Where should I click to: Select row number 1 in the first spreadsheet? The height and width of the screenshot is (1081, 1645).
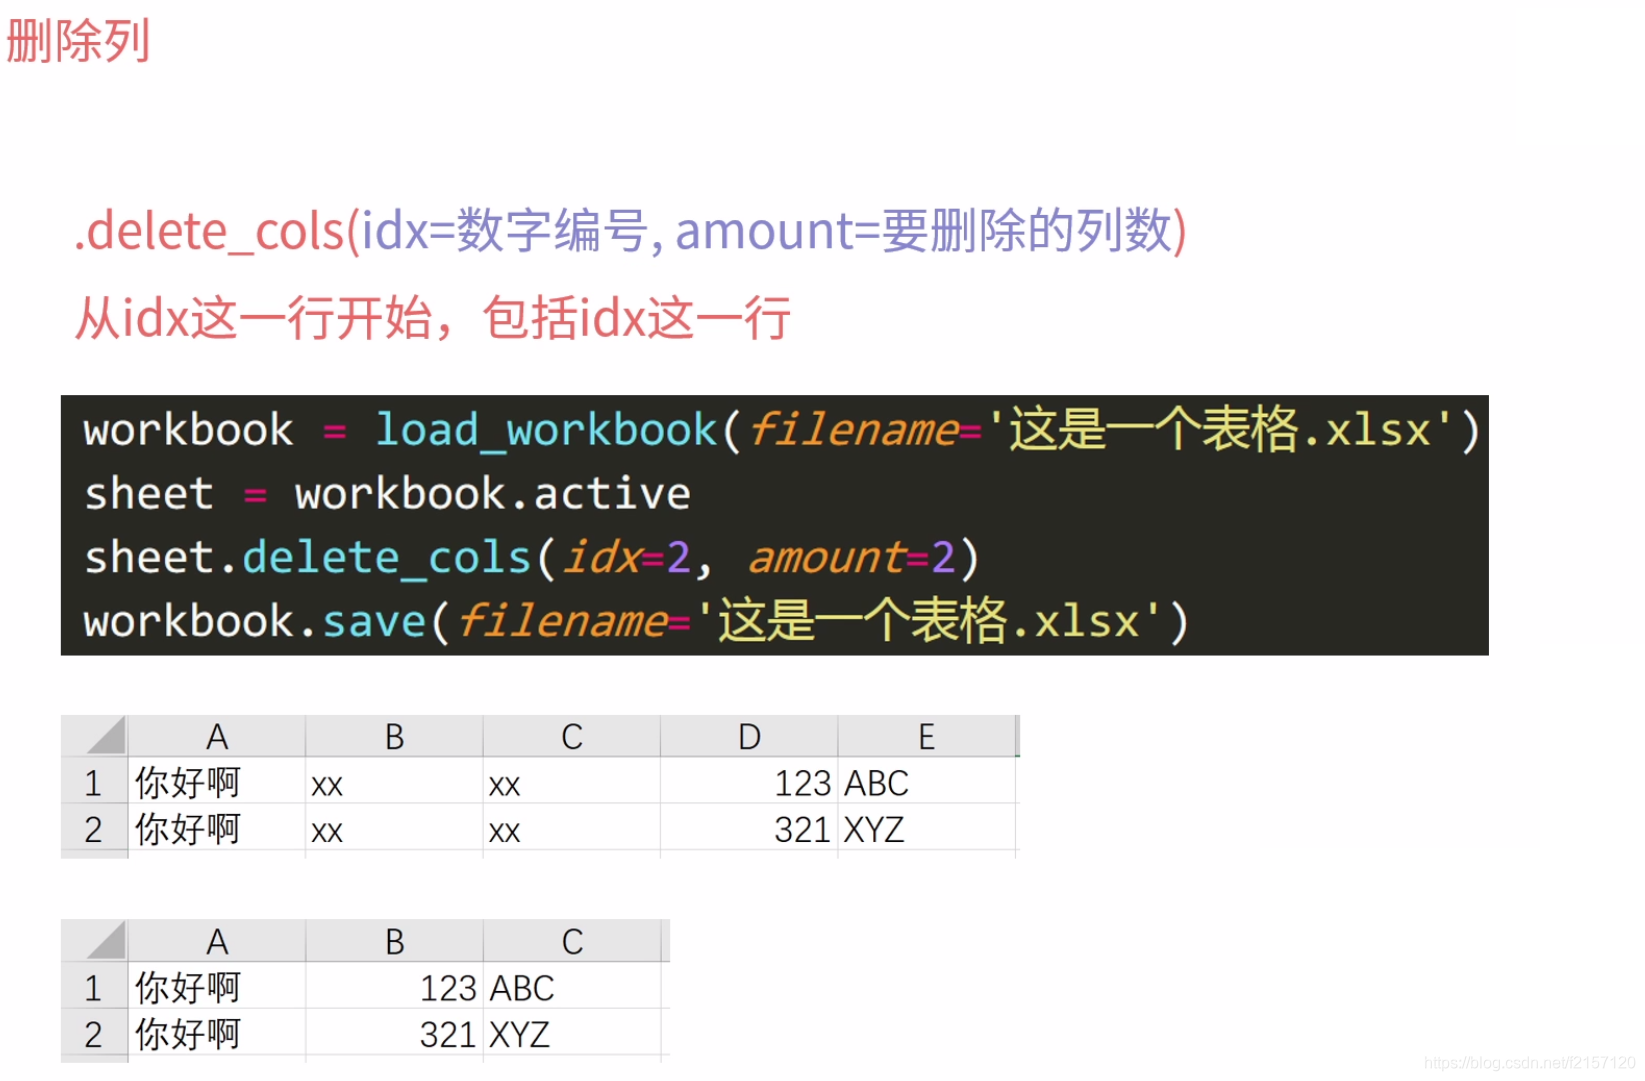[93, 782]
